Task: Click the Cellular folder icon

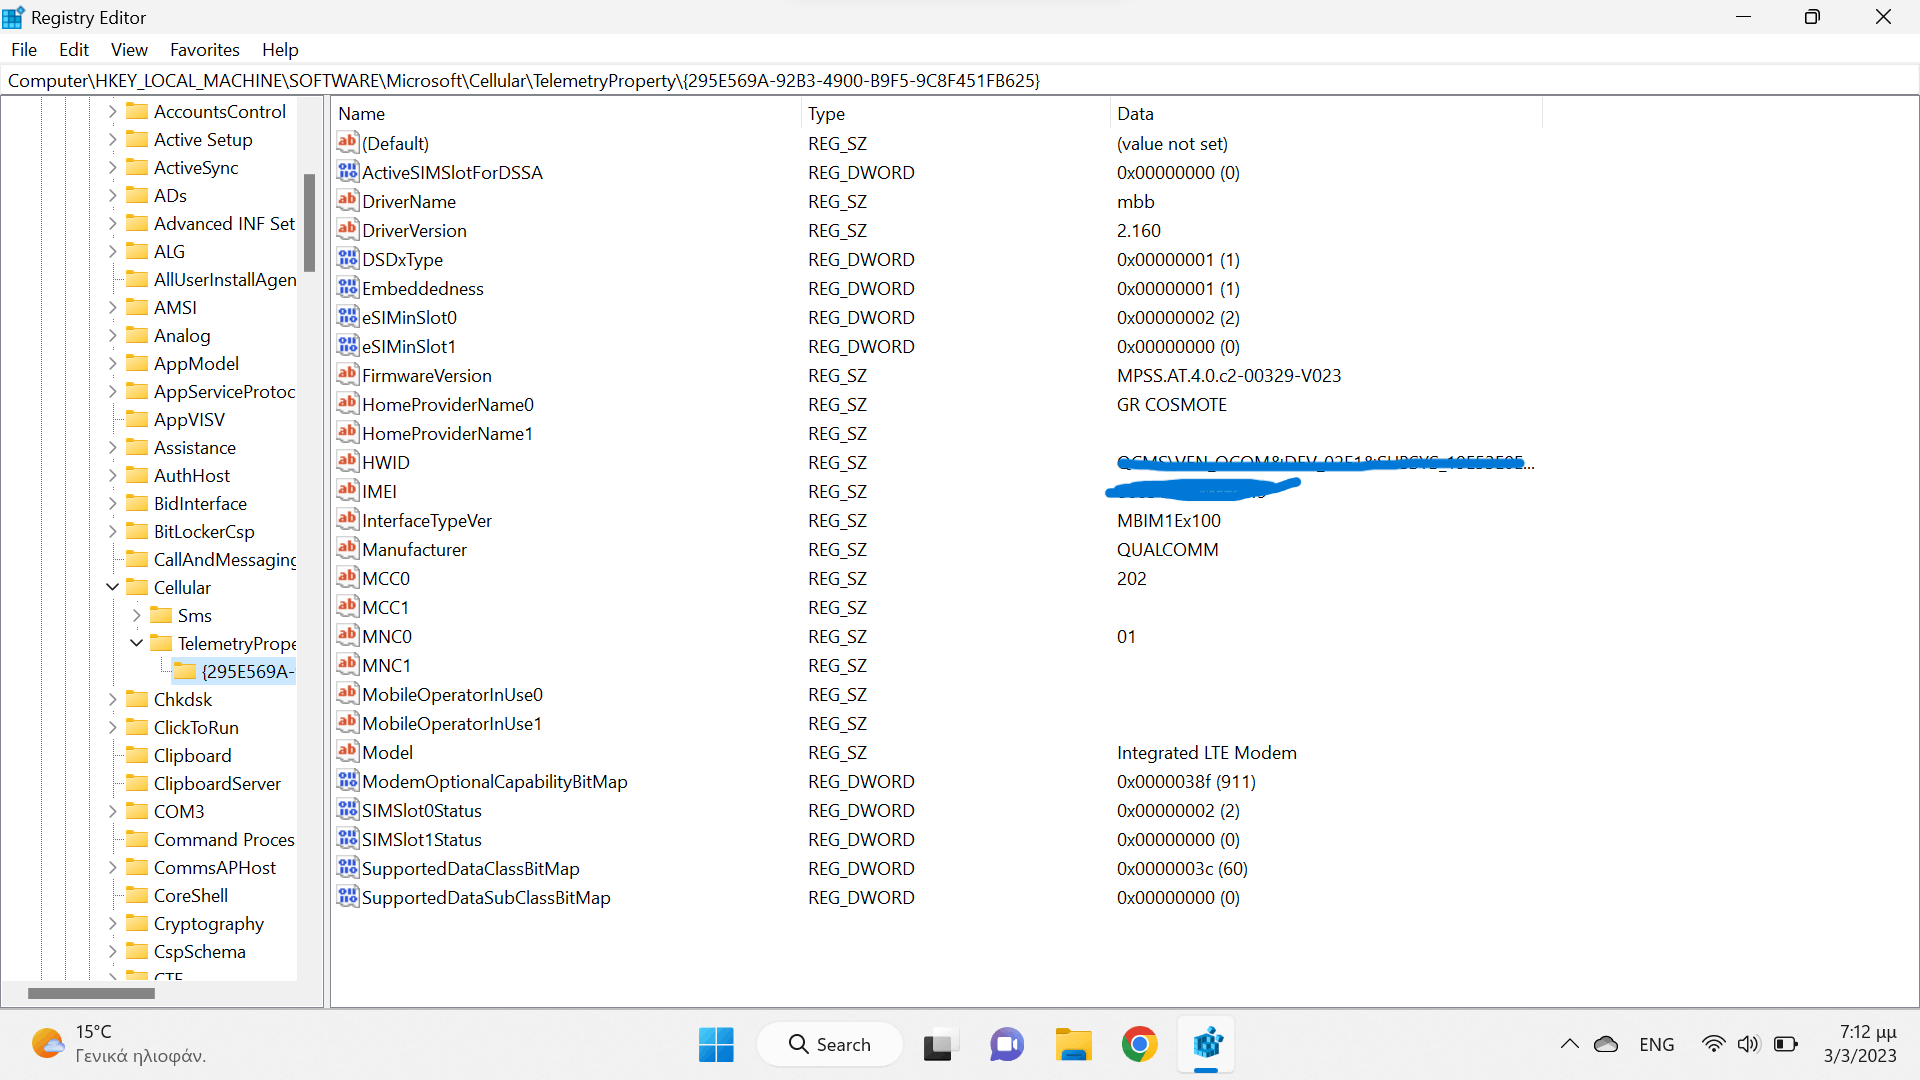Action: point(137,586)
